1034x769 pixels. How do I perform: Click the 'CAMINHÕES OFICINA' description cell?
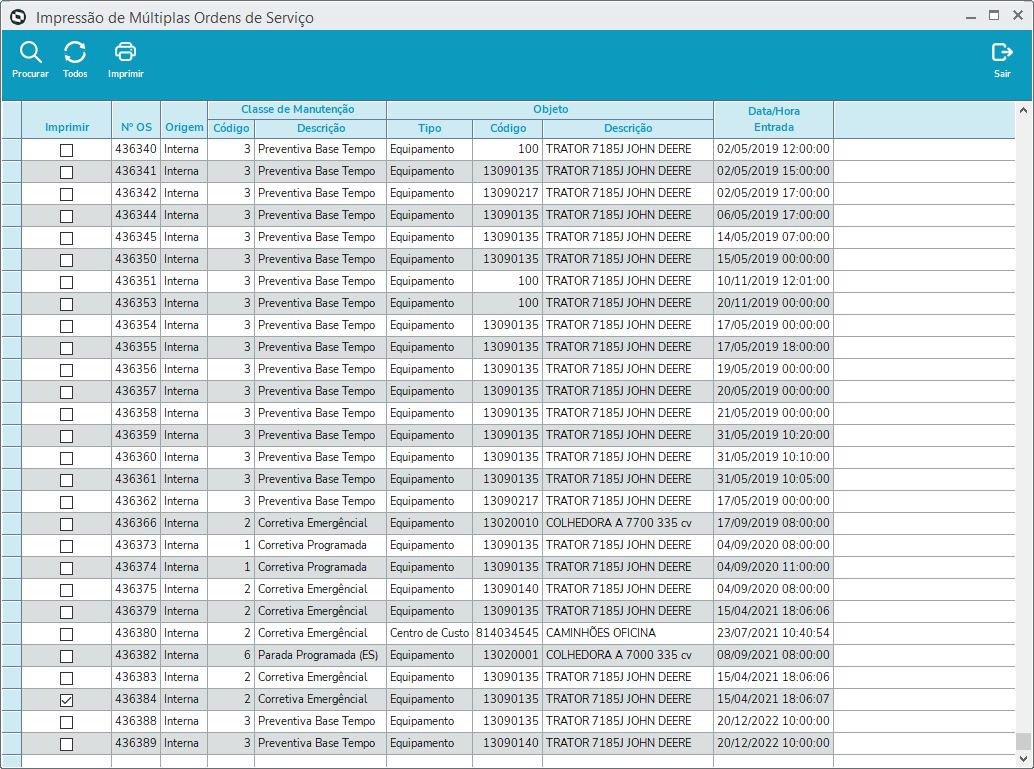628,633
